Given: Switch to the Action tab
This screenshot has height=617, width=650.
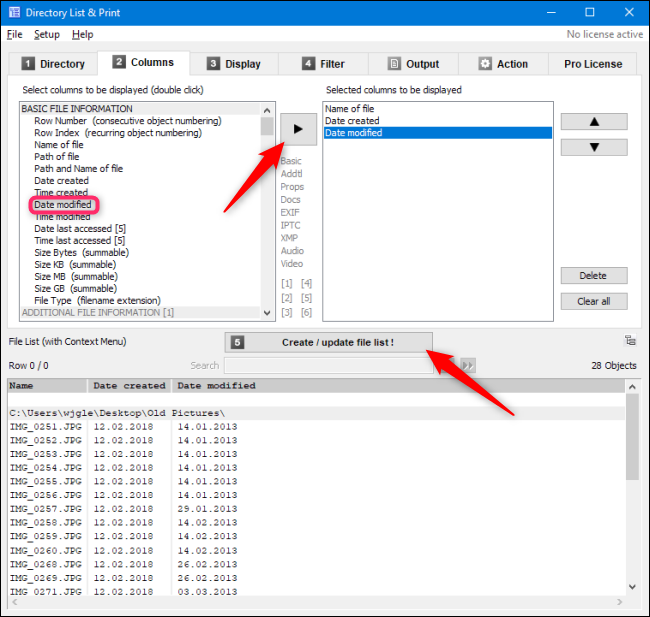Looking at the screenshot, I should pyautogui.click(x=503, y=64).
